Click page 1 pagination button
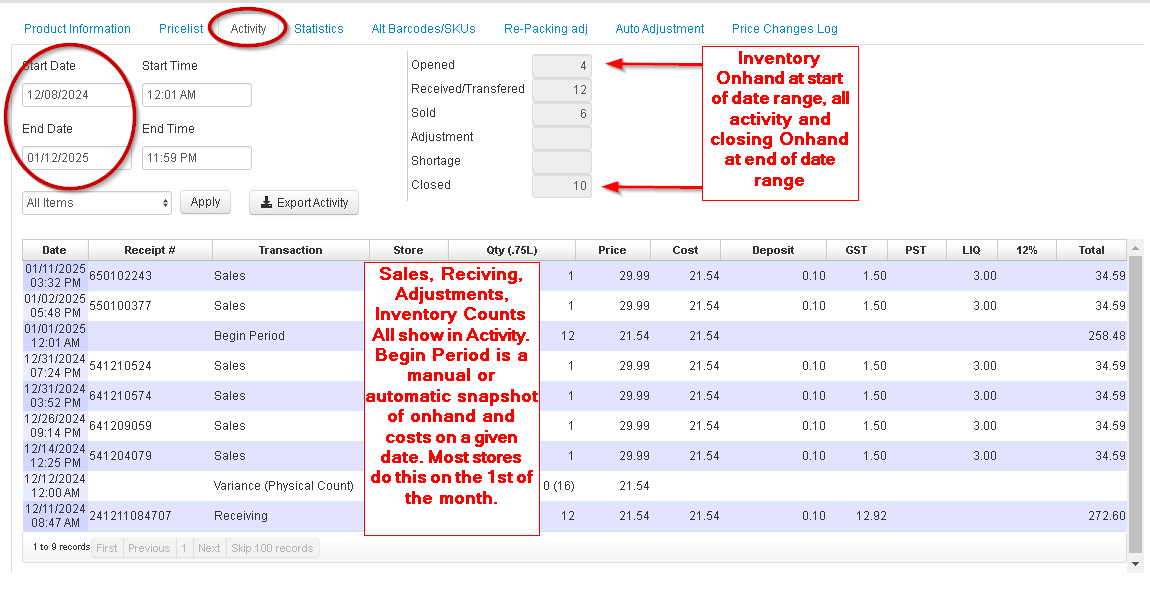This screenshot has height=604, width=1150. (x=184, y=548)
